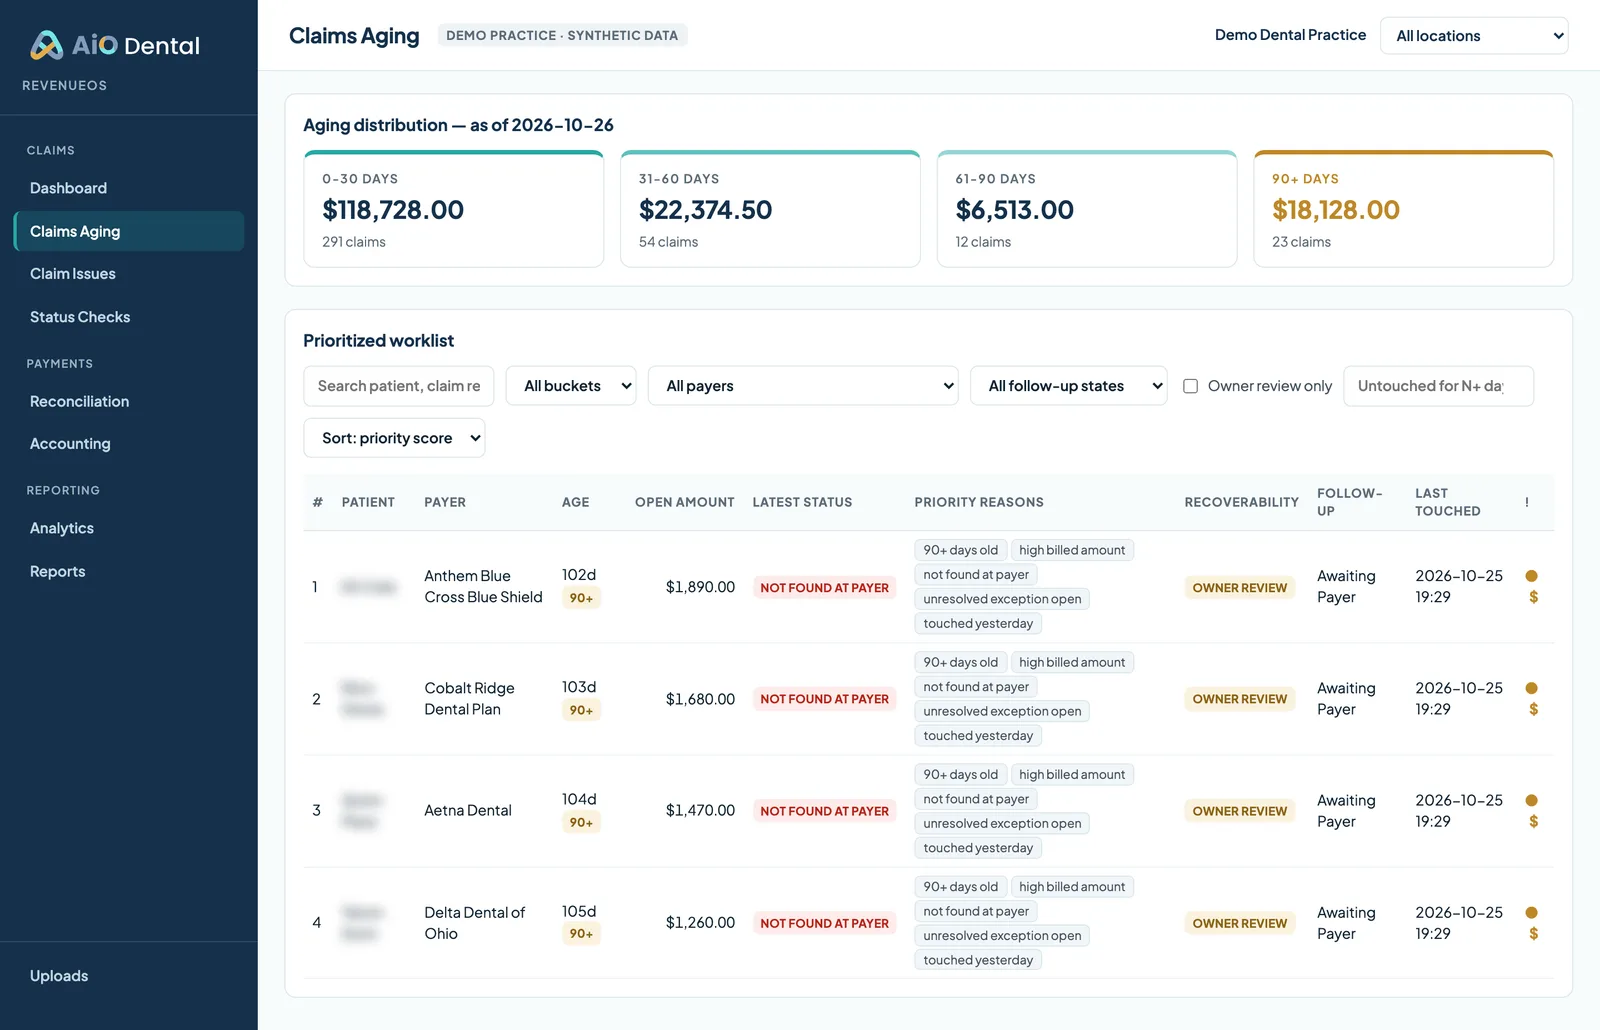The width and height of the screenshot is (1600, 1030).
Task: Click the 61-90 days aging card
Action: (x=1087, y=209)
